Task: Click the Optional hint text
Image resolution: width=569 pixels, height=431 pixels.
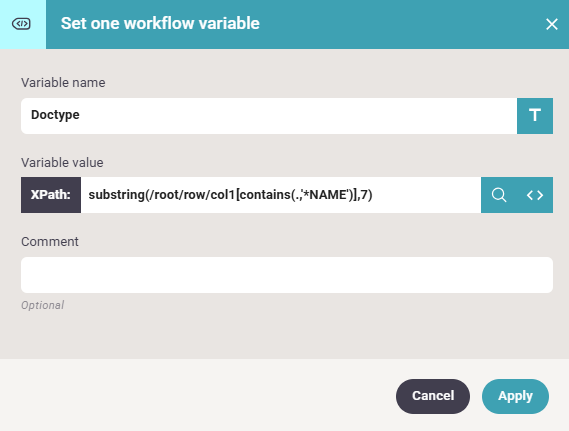Action: [42, 305]
